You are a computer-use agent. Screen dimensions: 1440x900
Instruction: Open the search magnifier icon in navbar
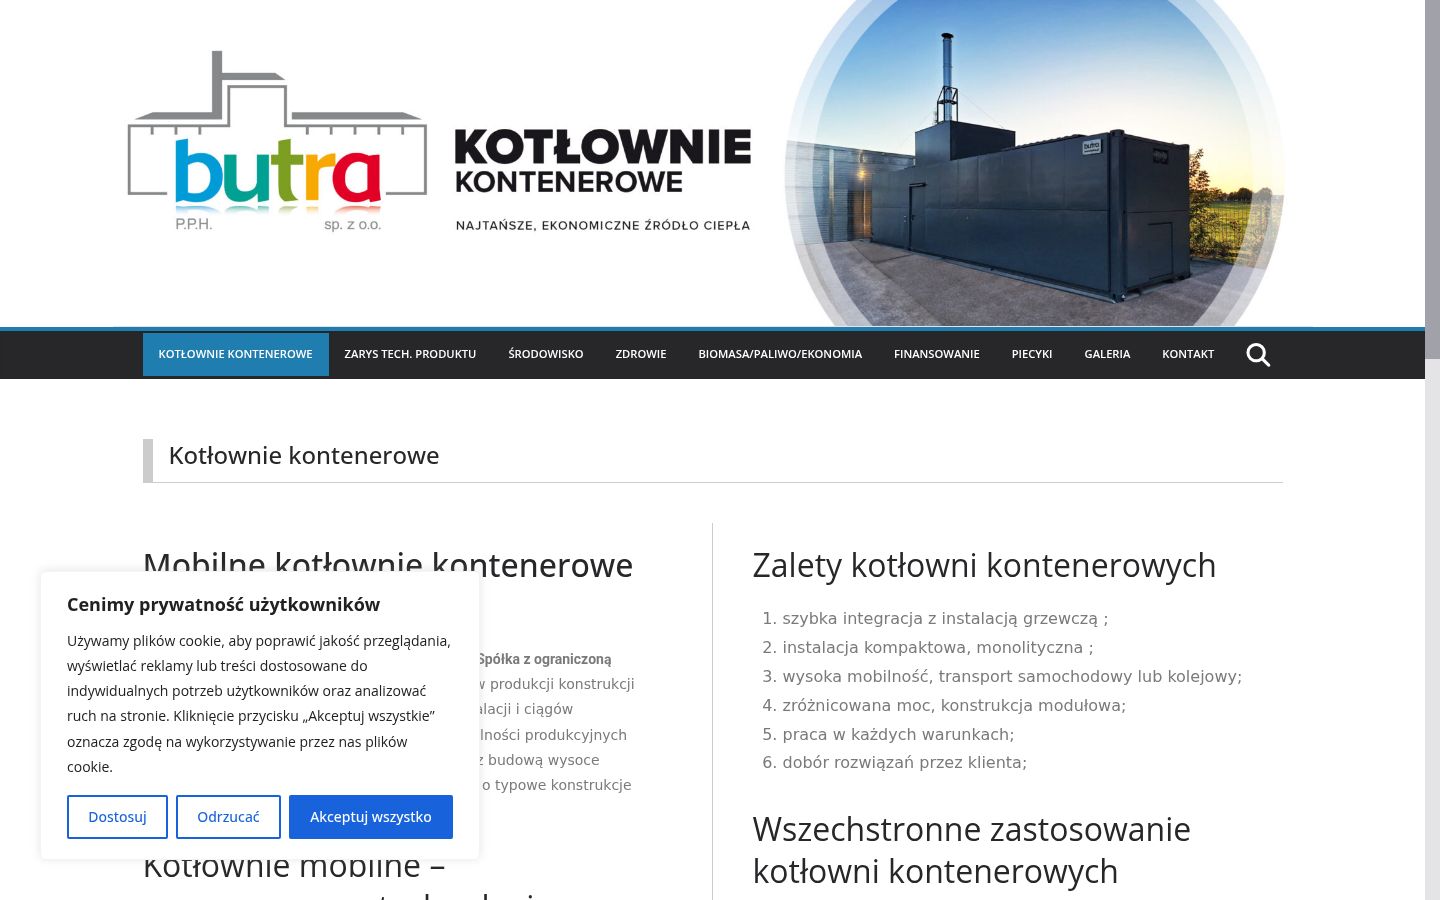pyautogui.click(x=1258, y=355)
